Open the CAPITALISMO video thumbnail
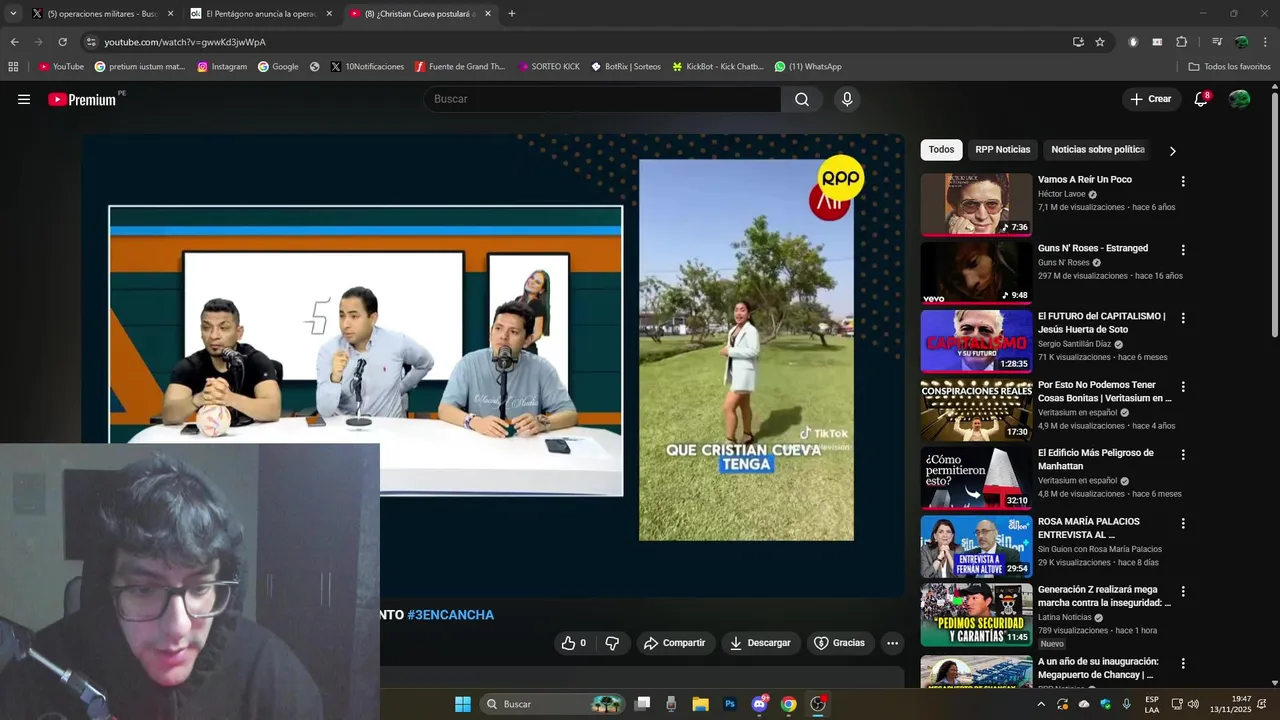1280x720 pixels. click(x=976, y=341)
